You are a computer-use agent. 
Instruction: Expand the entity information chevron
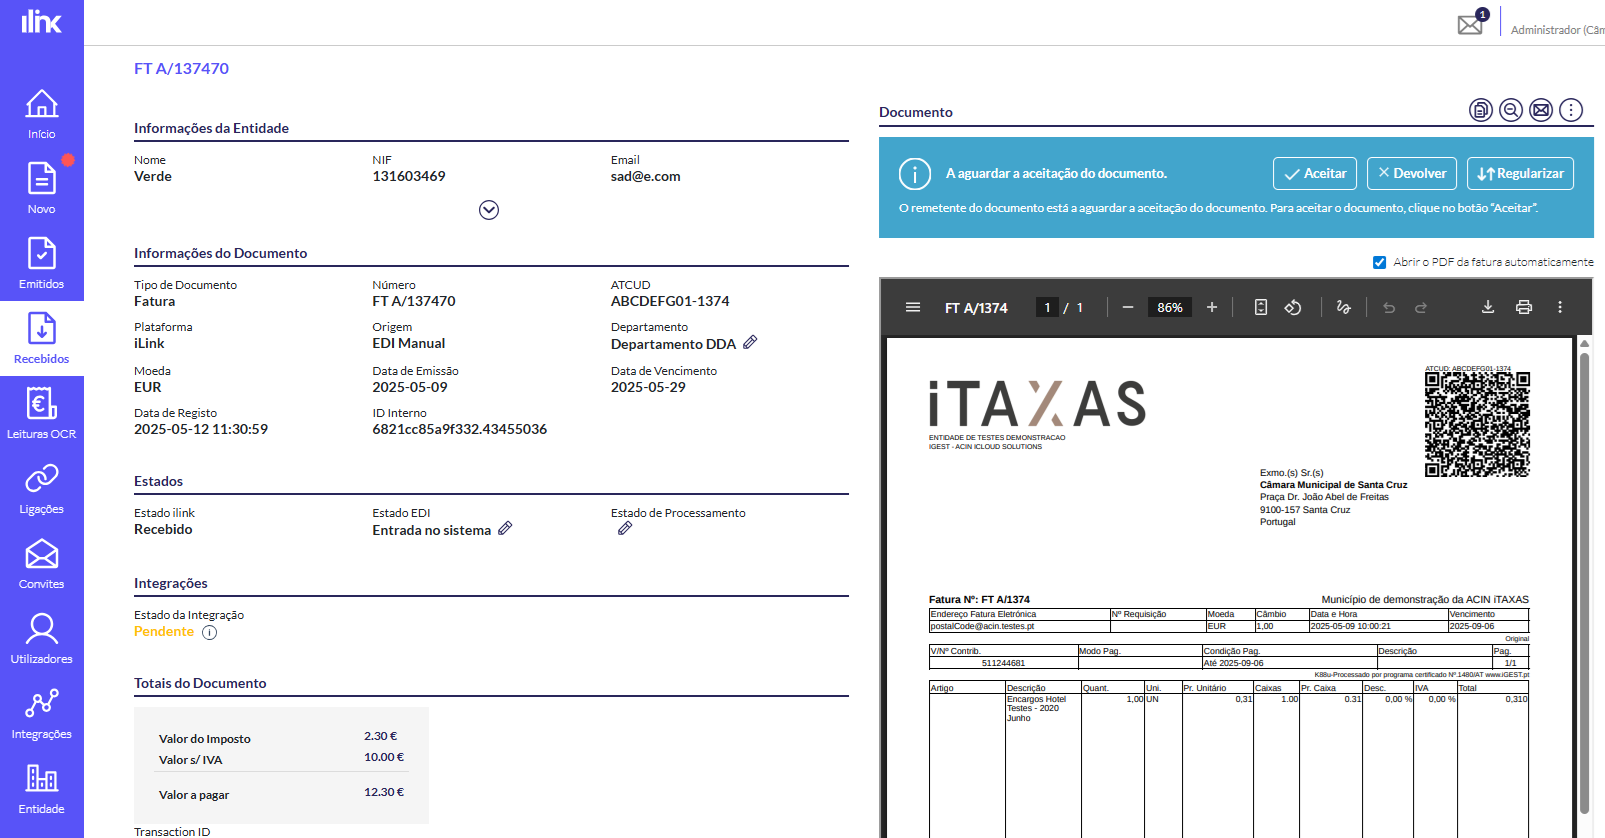(x=489, y=210)
